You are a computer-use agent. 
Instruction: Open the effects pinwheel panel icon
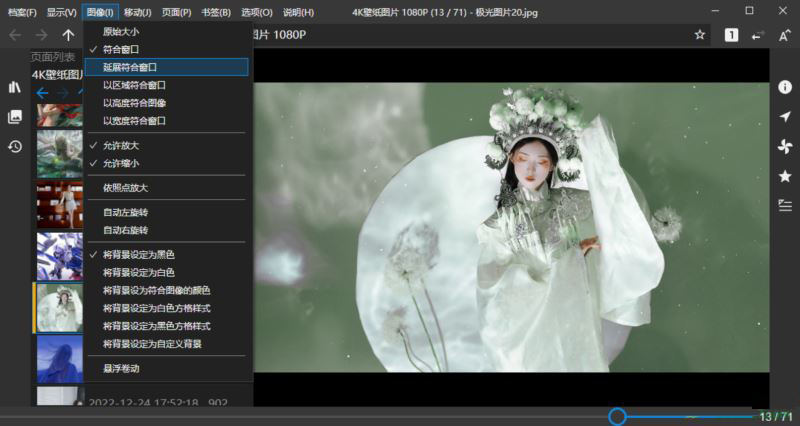pos(785,147)
